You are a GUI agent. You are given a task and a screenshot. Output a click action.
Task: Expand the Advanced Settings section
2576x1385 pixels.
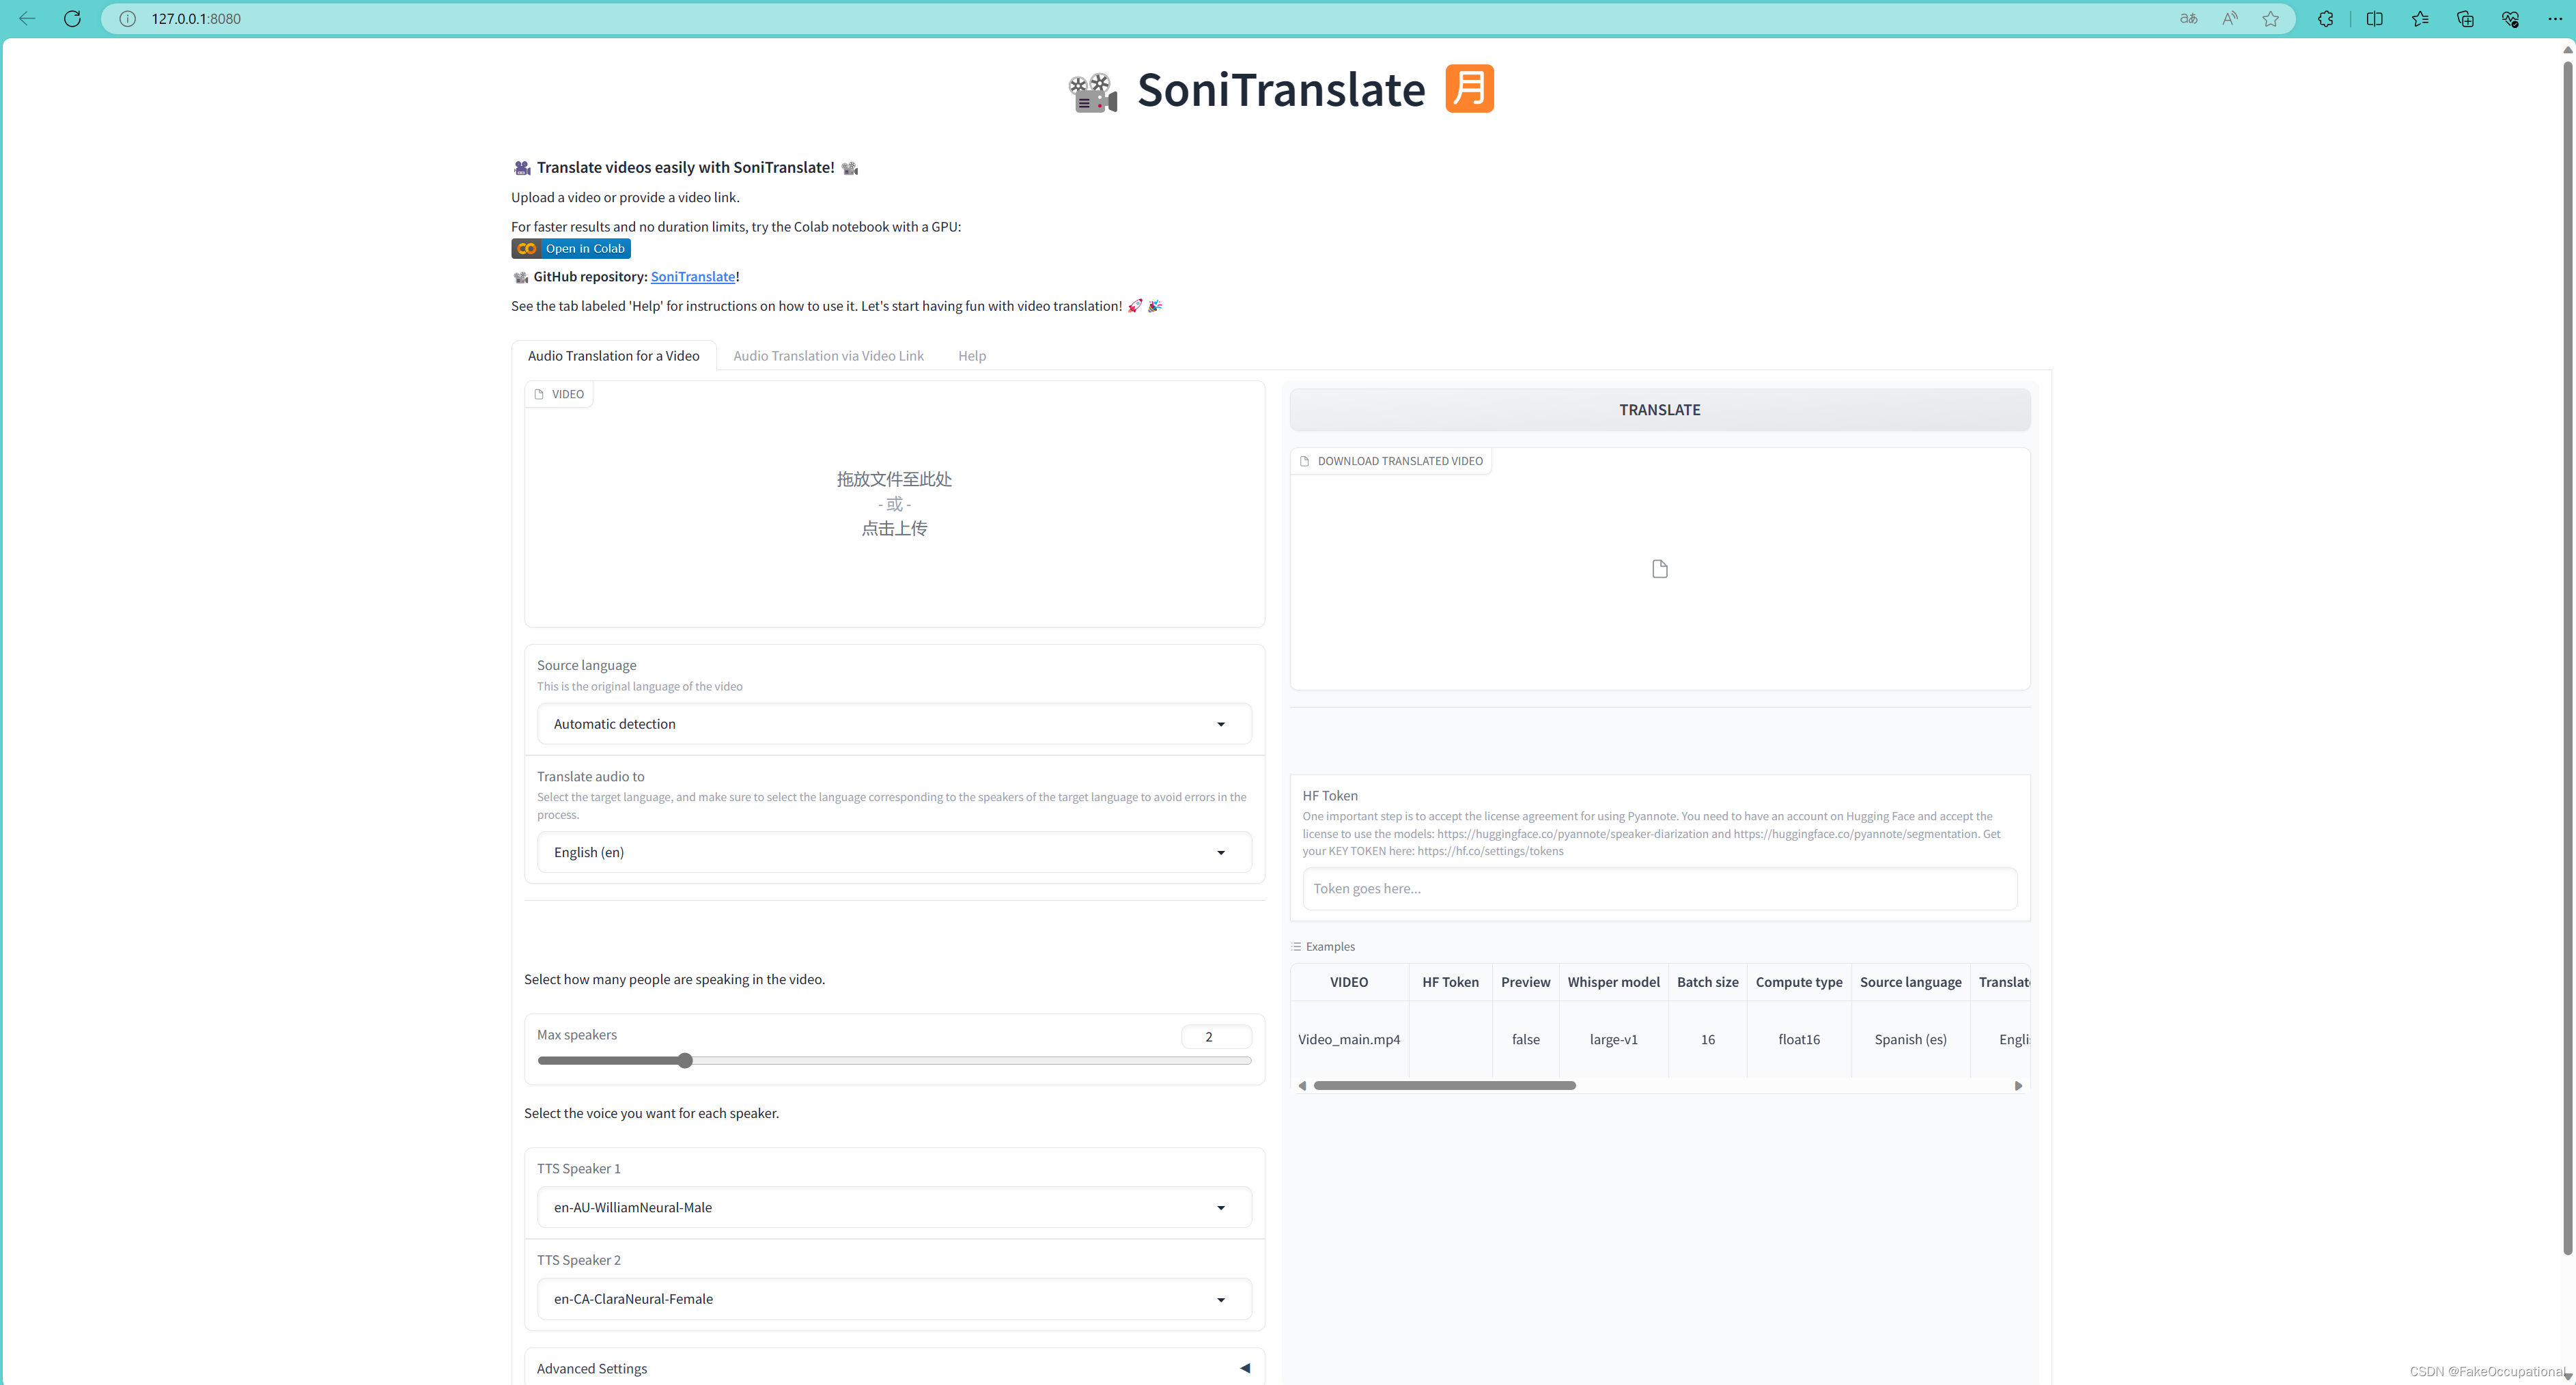coord(893,1368)
